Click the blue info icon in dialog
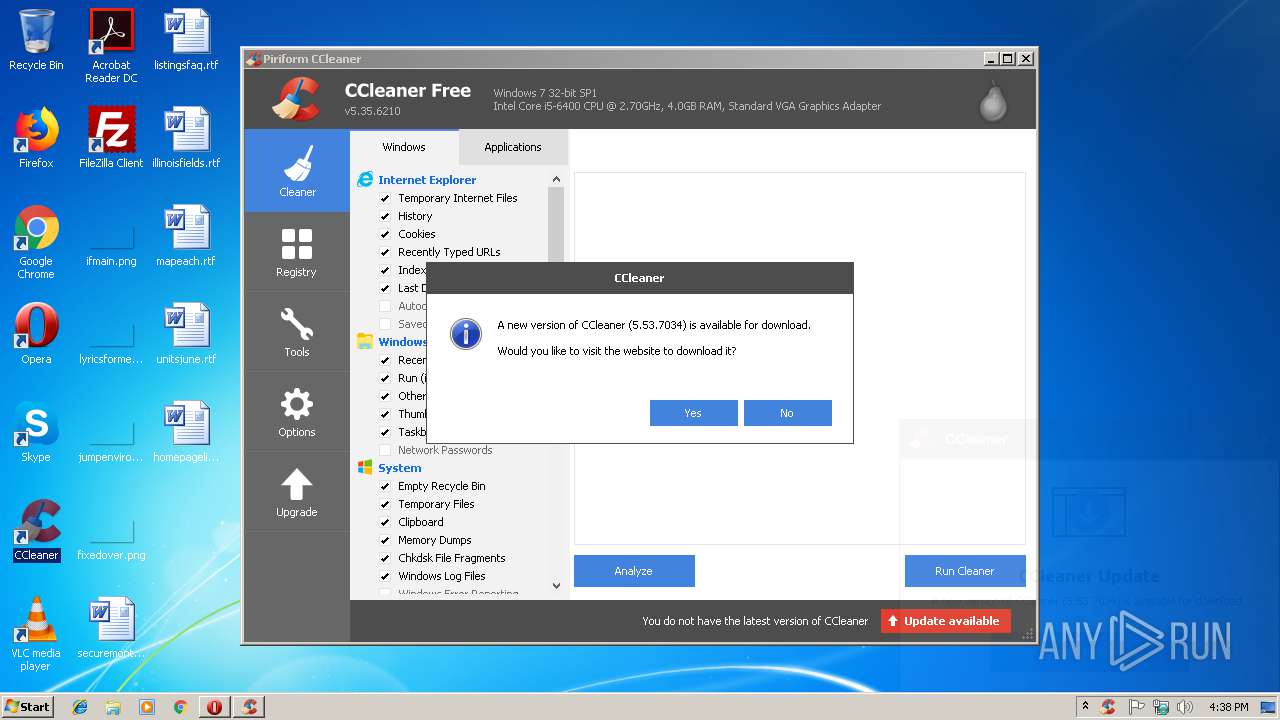The width and height of the screenshot is (1280, 720). 466,334
